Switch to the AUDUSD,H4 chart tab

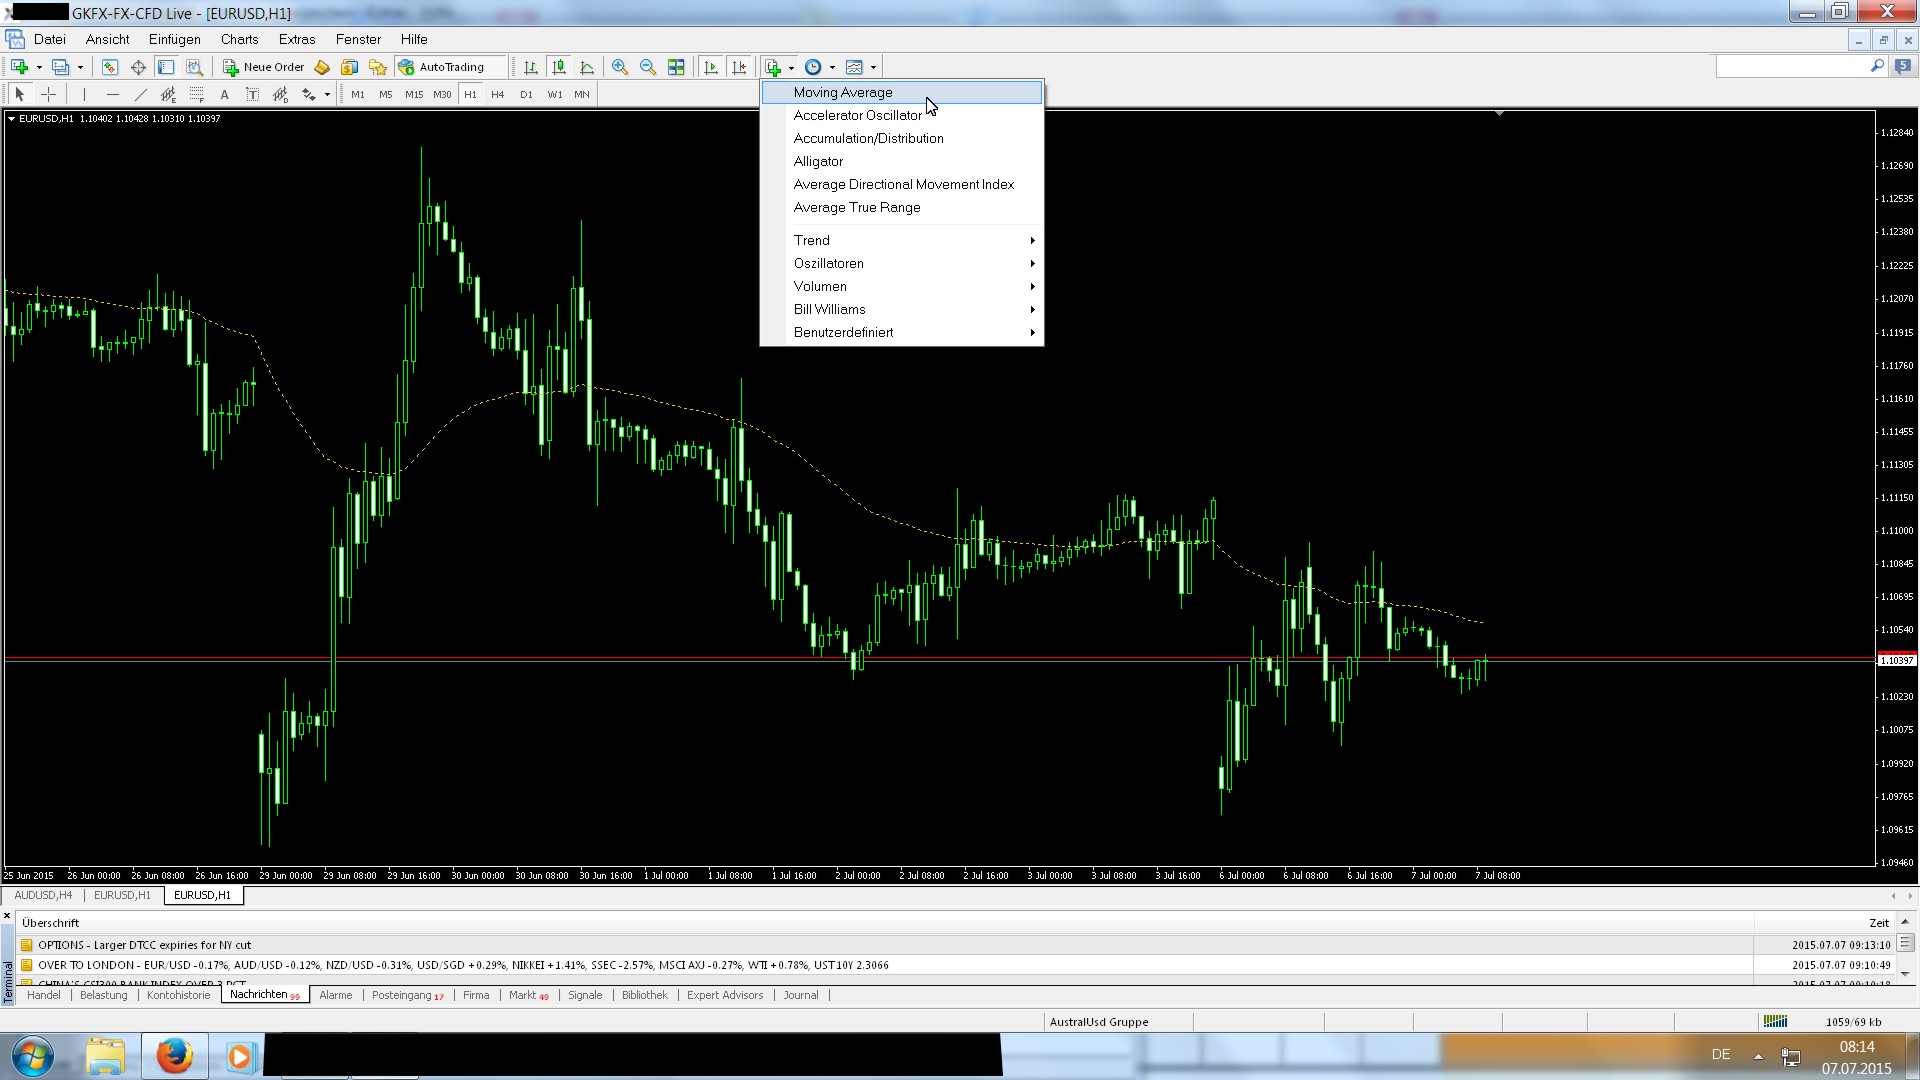pyautogui.click(x=43, y=895)
